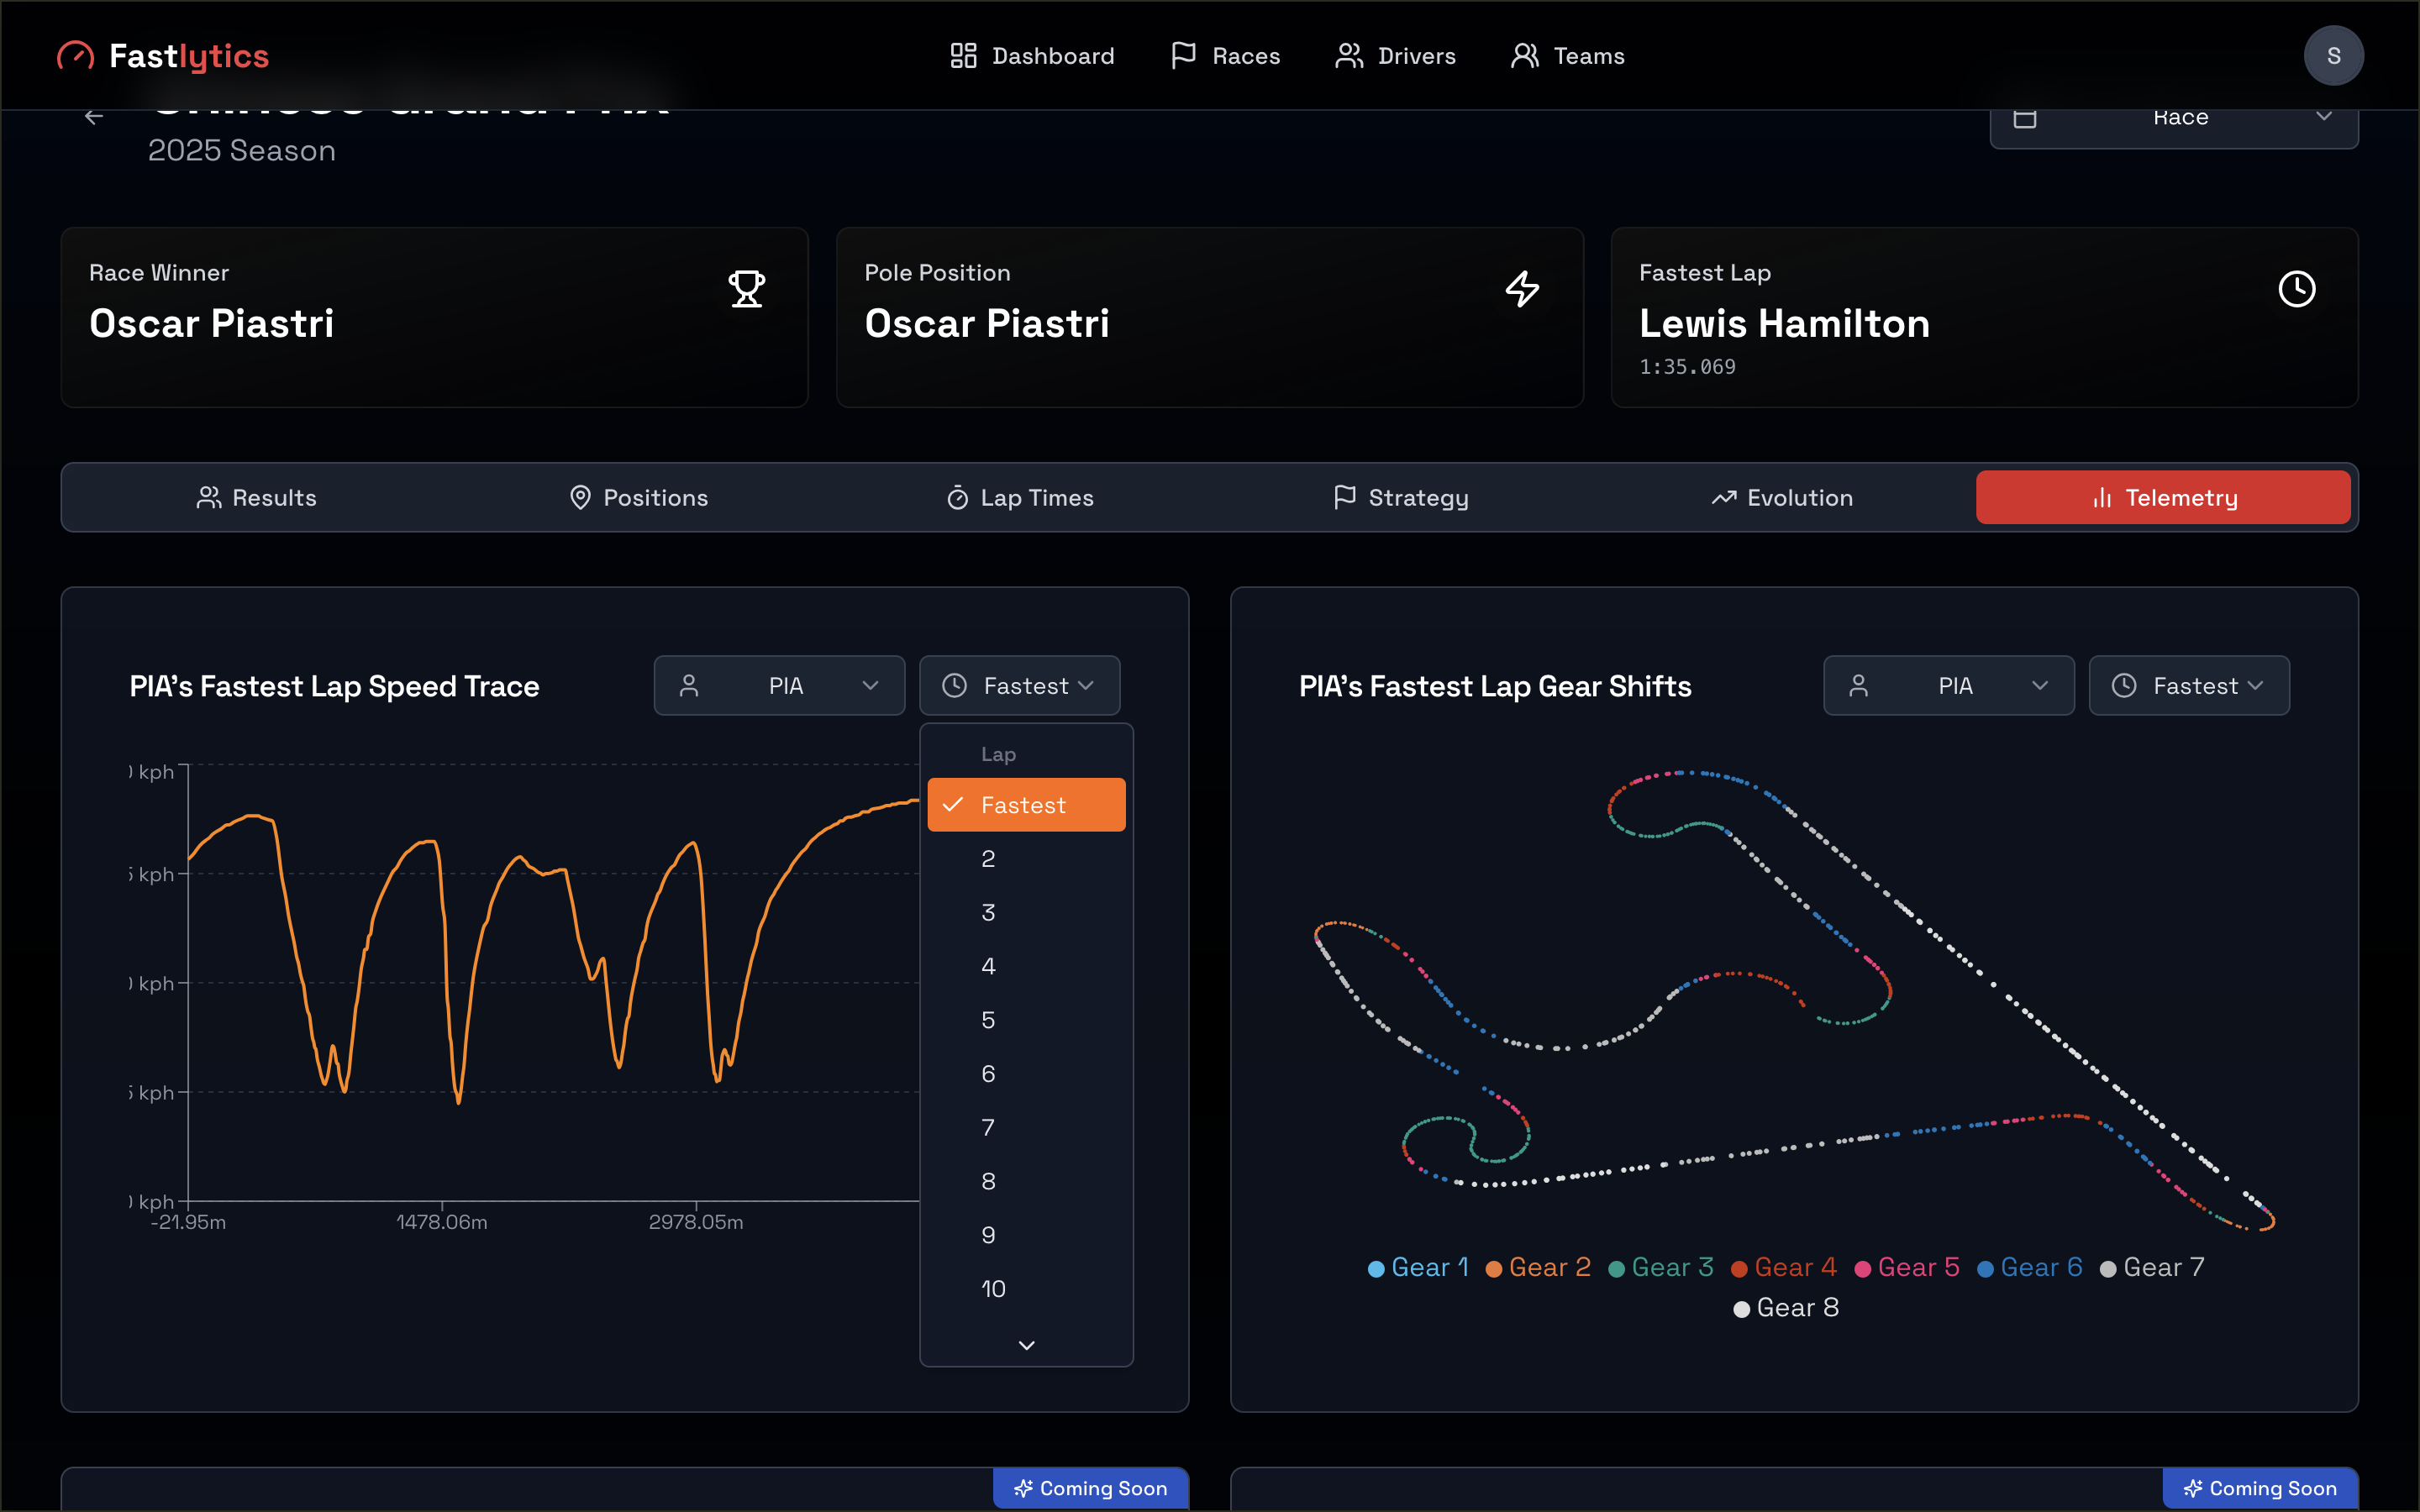This screenshot has height=1512, width=2420.
Task: Toggle Gear 2 legend entry
Action: click(x=1538, y=1268)
